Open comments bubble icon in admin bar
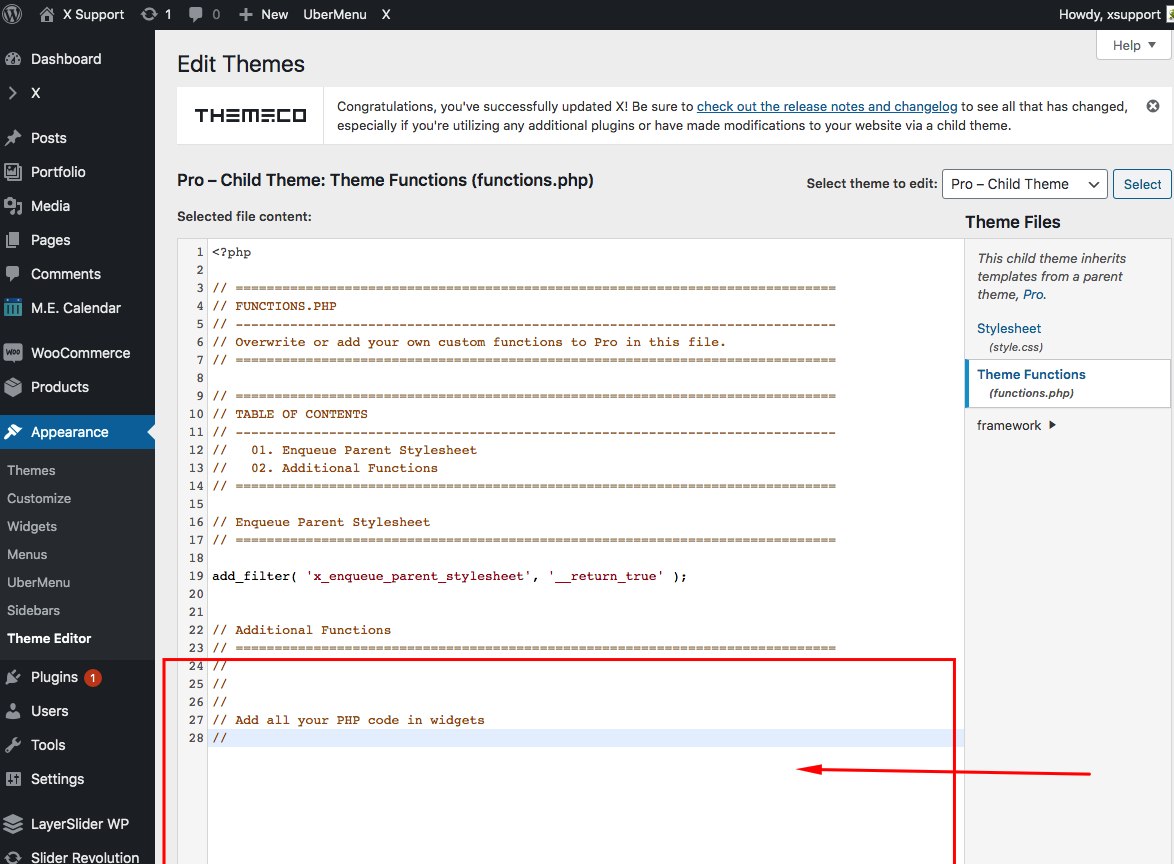This screenshot has height=864, width=1174. pyautogui.click(x=195, y=14)
